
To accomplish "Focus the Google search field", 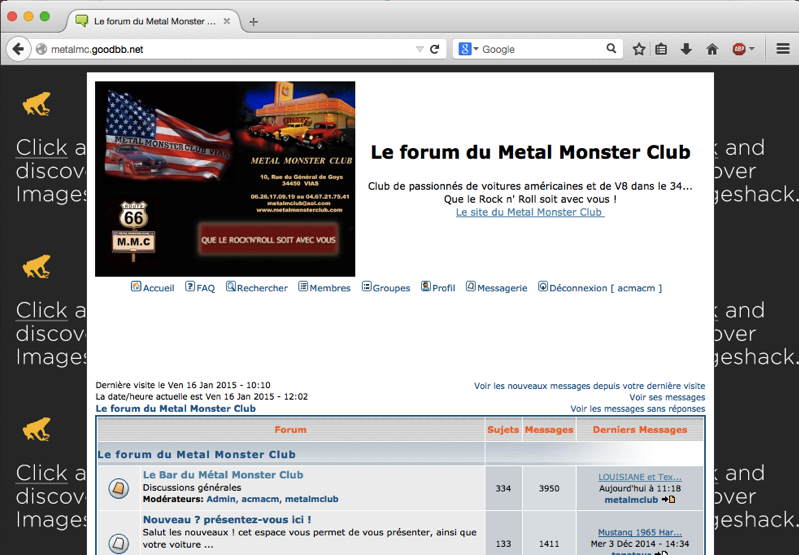I will [542, 49].
